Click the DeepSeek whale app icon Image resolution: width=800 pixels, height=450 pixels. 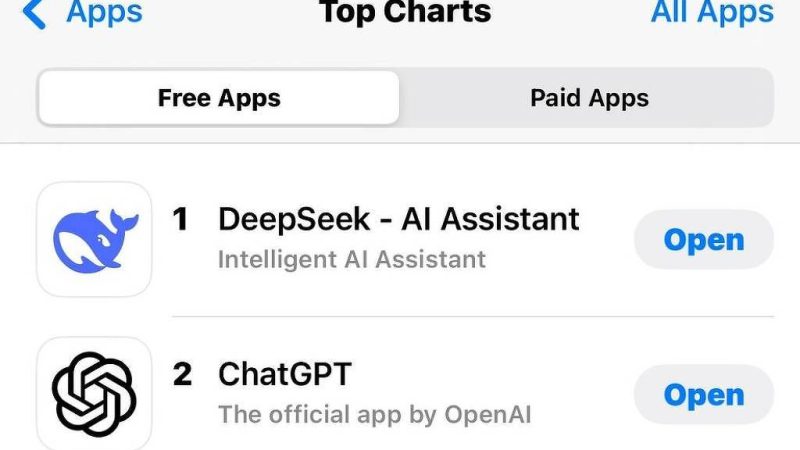pyautogui.click(x=94, y=239)
